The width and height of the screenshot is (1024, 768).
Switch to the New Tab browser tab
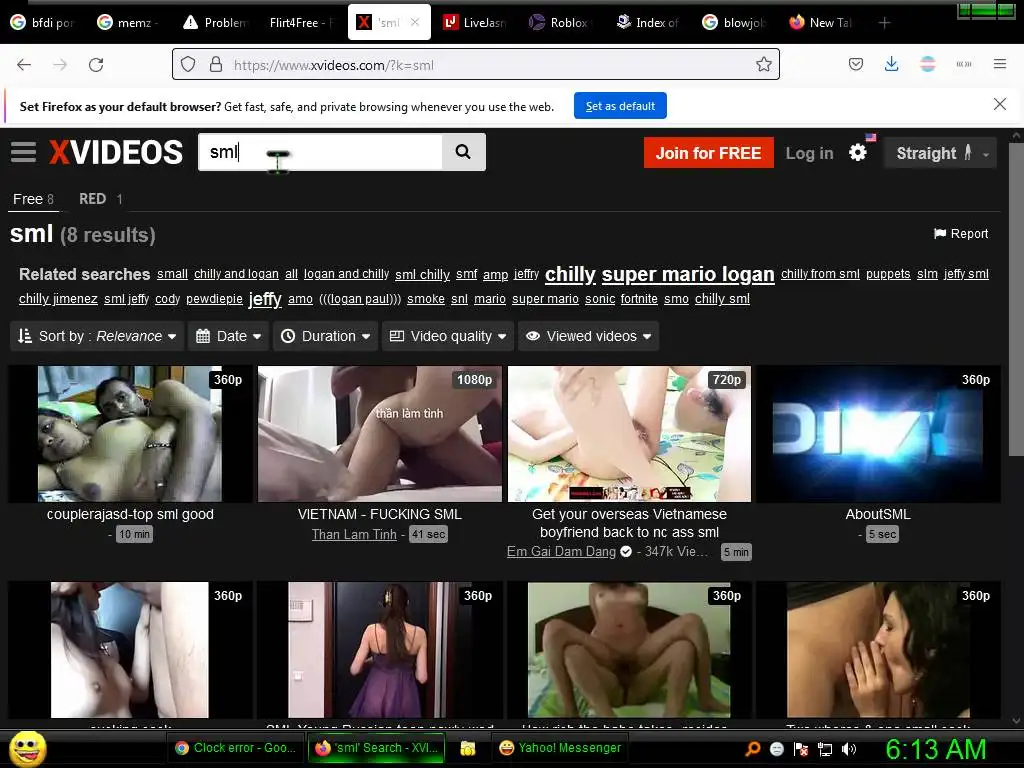tap(821, 23)
